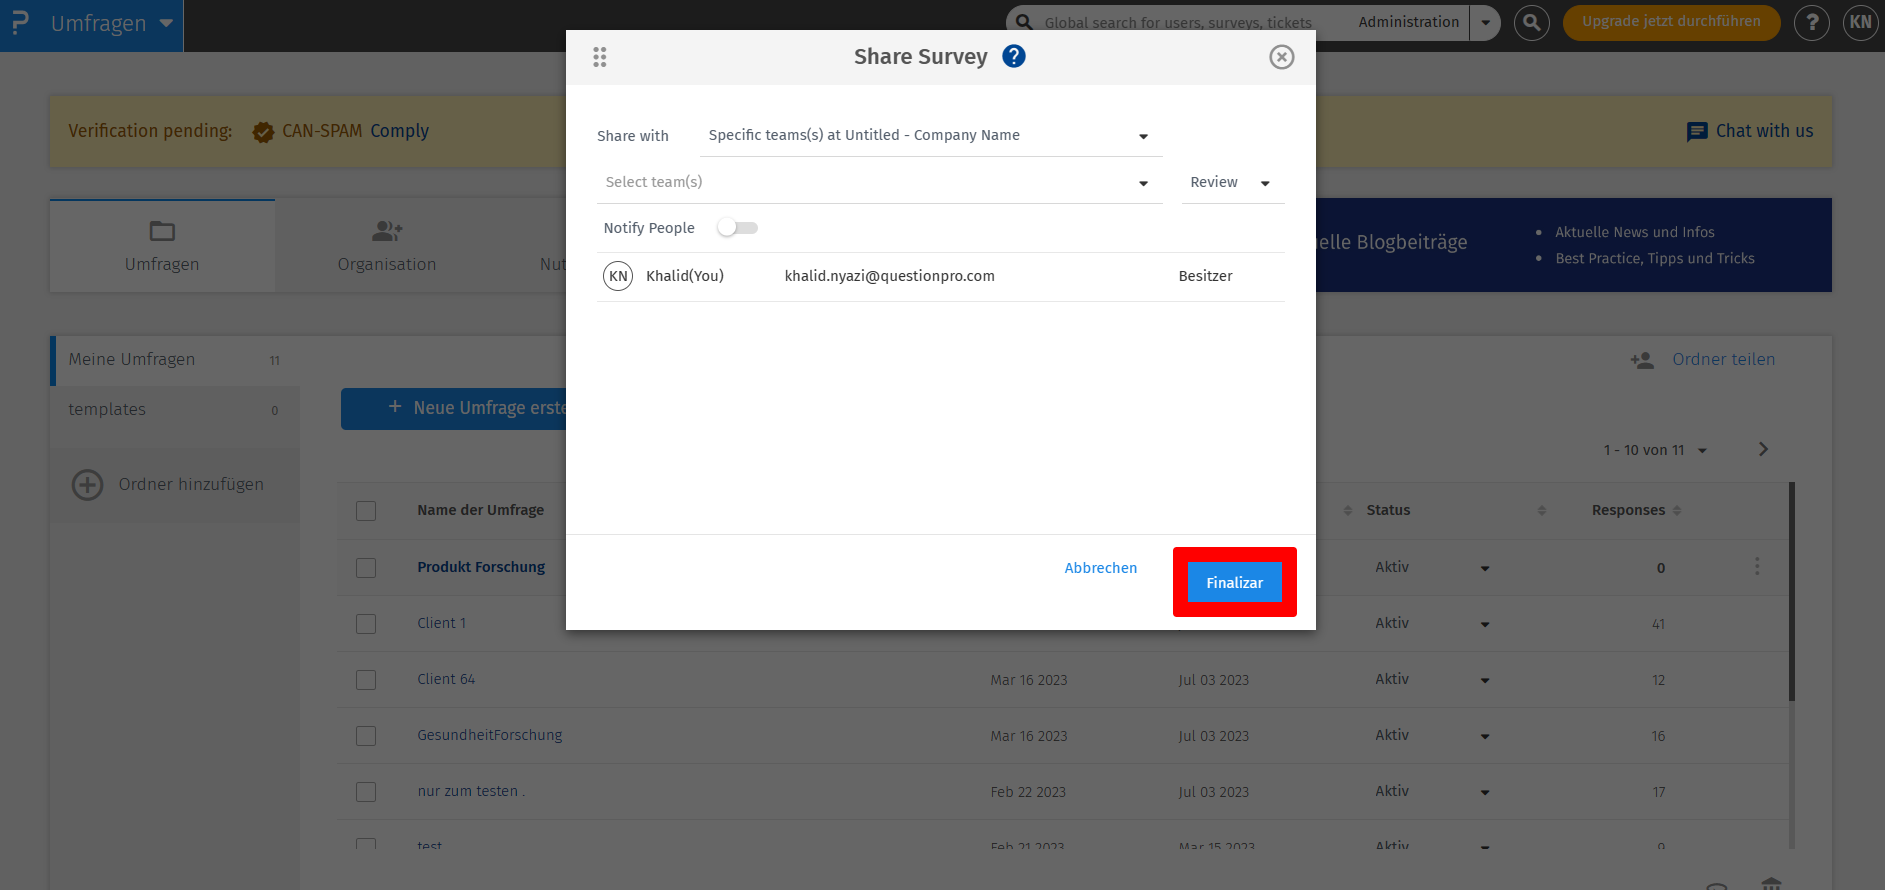
Task: Click Best Practice, Tipps und Tricks
Action: tap(1655, 258)
